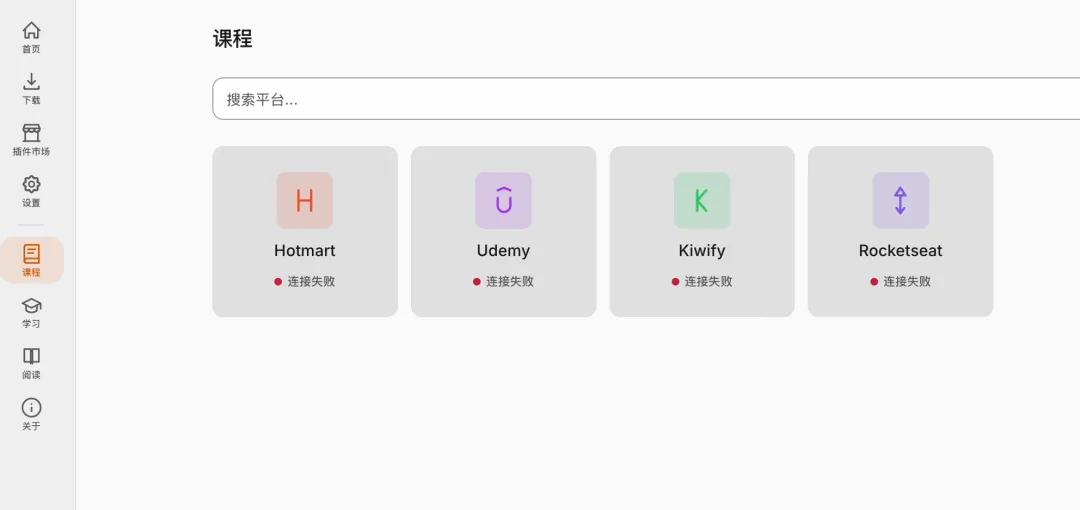Click Udemy's red connection status dot
The image size is (1080, 510).
coord(477,281)
